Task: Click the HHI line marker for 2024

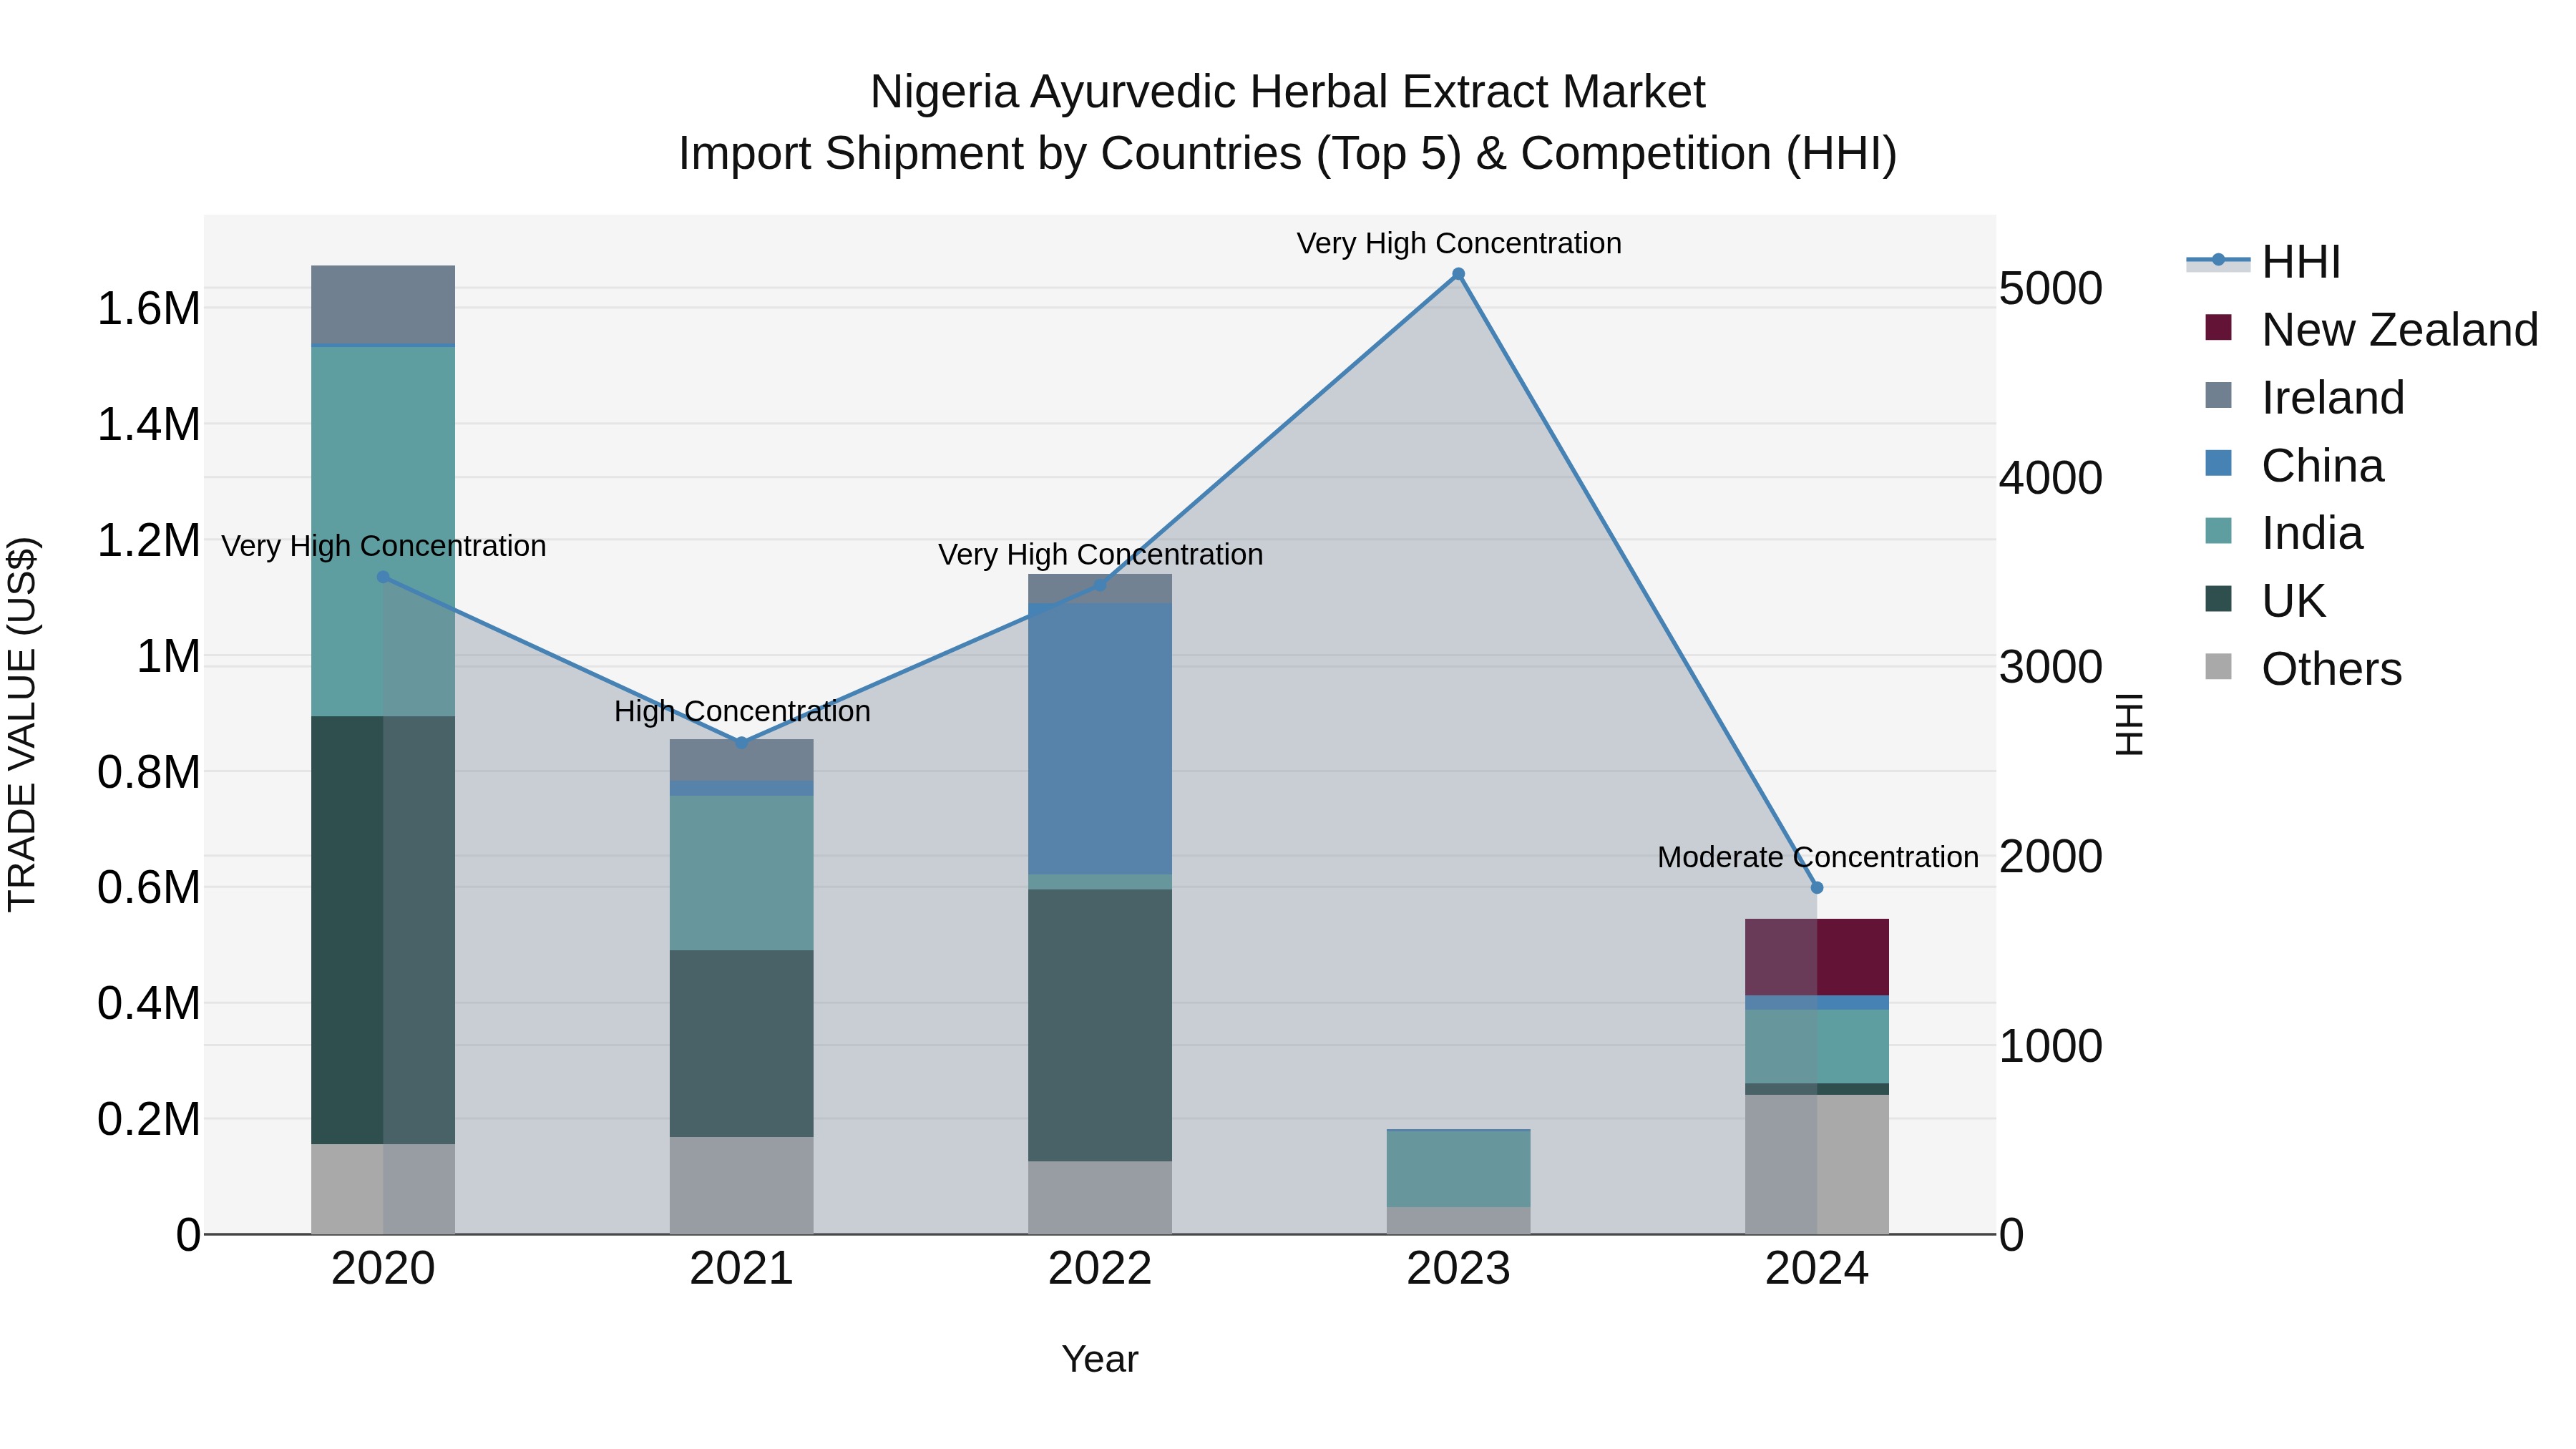Action: (x=1817, y=887)
